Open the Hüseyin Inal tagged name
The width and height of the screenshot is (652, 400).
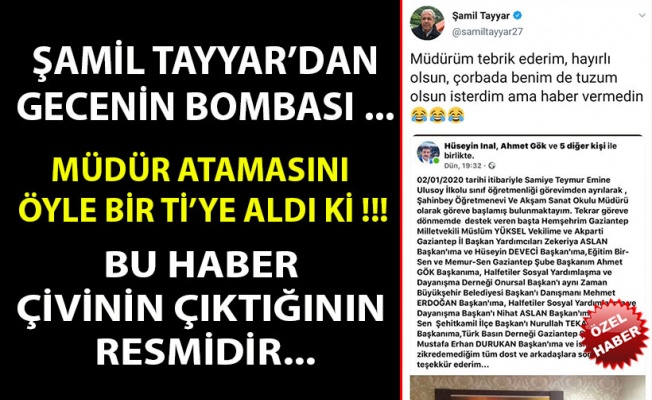(470, 146)
